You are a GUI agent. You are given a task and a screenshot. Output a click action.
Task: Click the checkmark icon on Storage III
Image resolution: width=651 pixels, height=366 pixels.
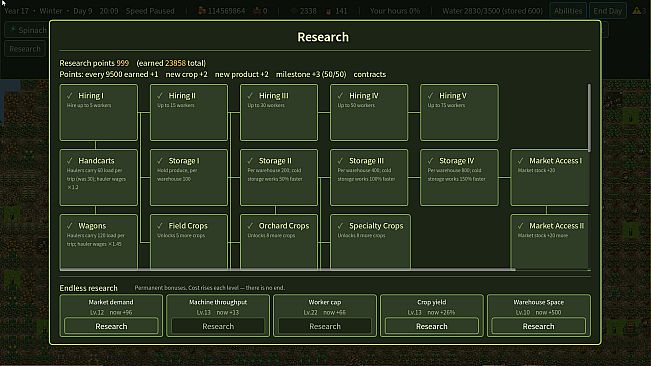pyautogui.click(x=340, y=161)
